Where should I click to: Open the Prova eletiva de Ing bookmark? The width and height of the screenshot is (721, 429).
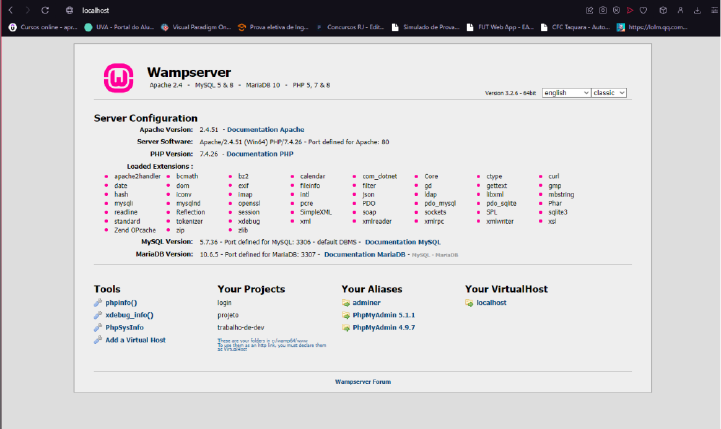(x=273, y=27)
